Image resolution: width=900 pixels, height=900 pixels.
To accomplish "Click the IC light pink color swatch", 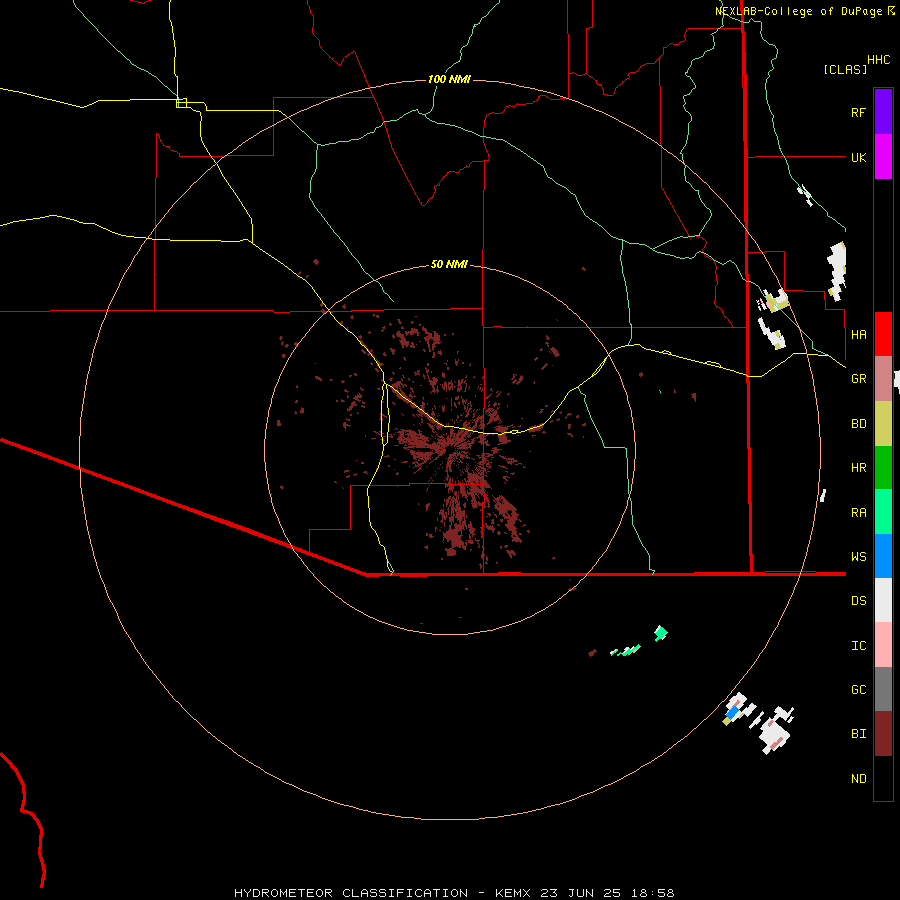I will click(x=883, y=645).
